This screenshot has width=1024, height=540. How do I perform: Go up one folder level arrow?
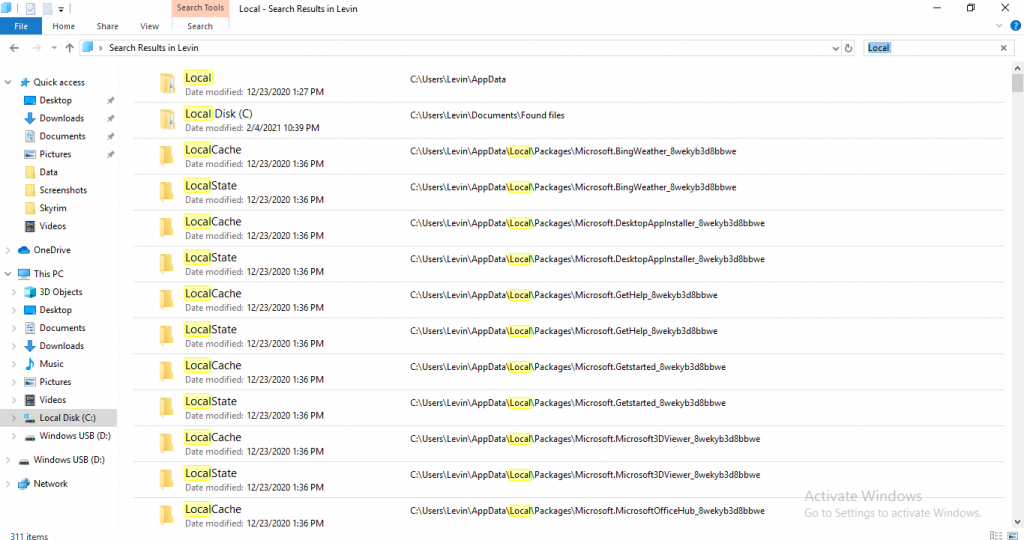click(x=69, y=48)
